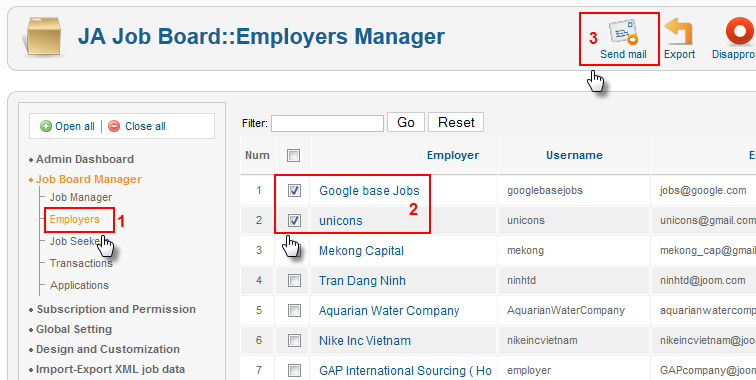
Task: Expand Subscription and Permission section
Action: tap(116, 309)
